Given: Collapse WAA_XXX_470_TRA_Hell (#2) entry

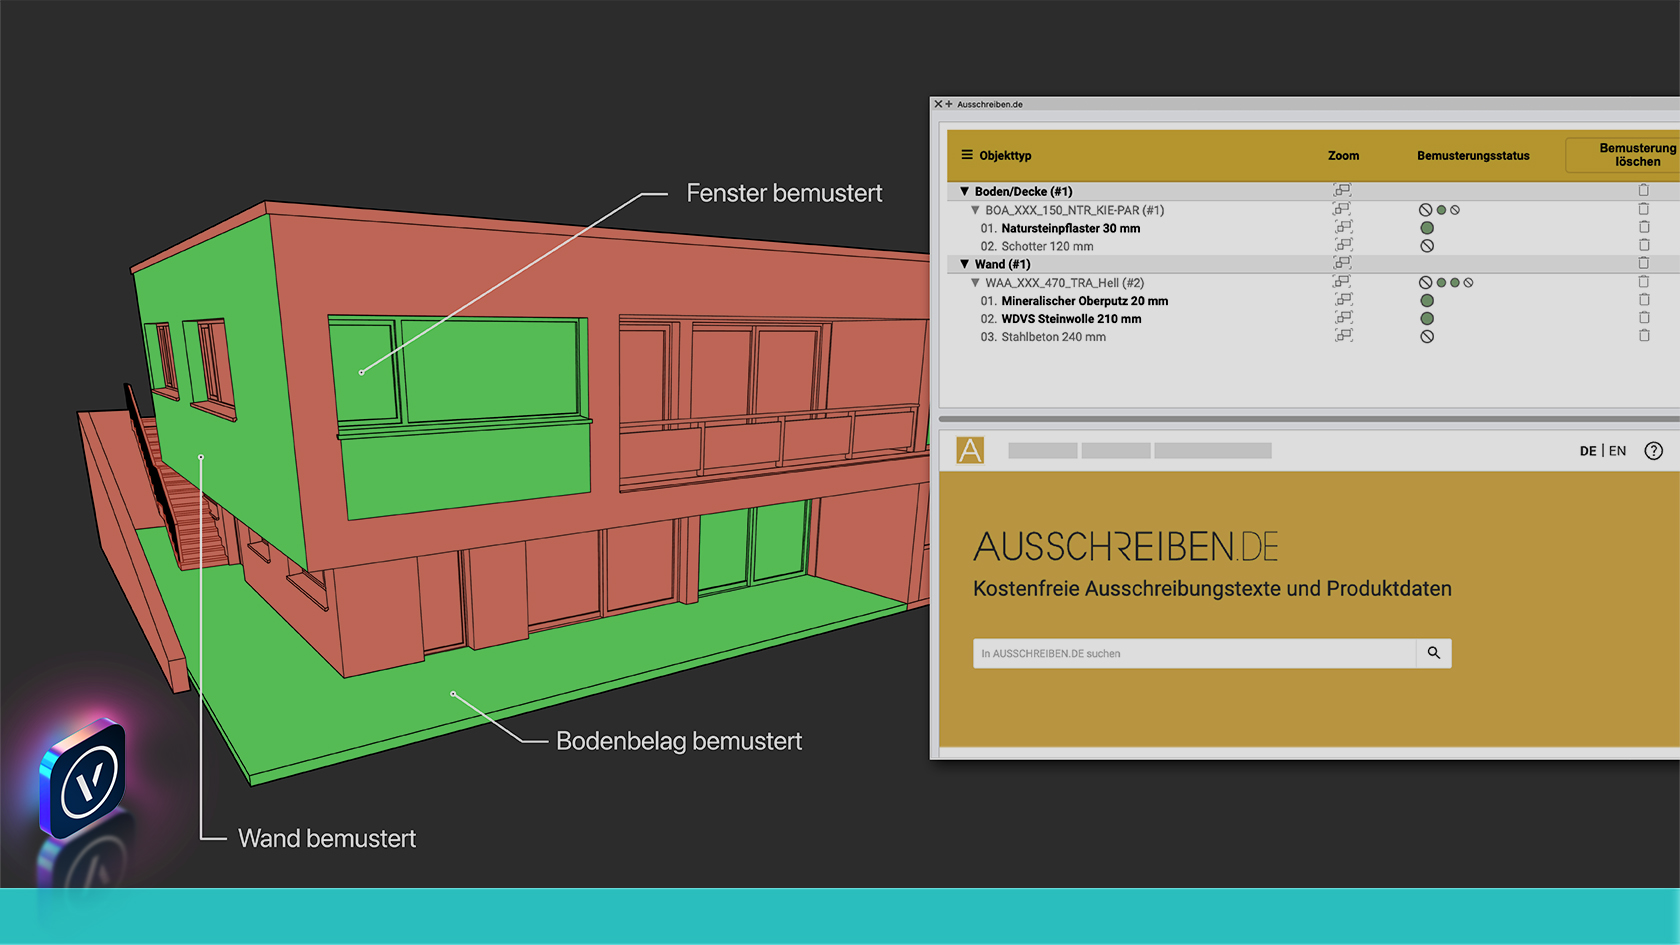Looking at the screenshot, I should point(975,283).
